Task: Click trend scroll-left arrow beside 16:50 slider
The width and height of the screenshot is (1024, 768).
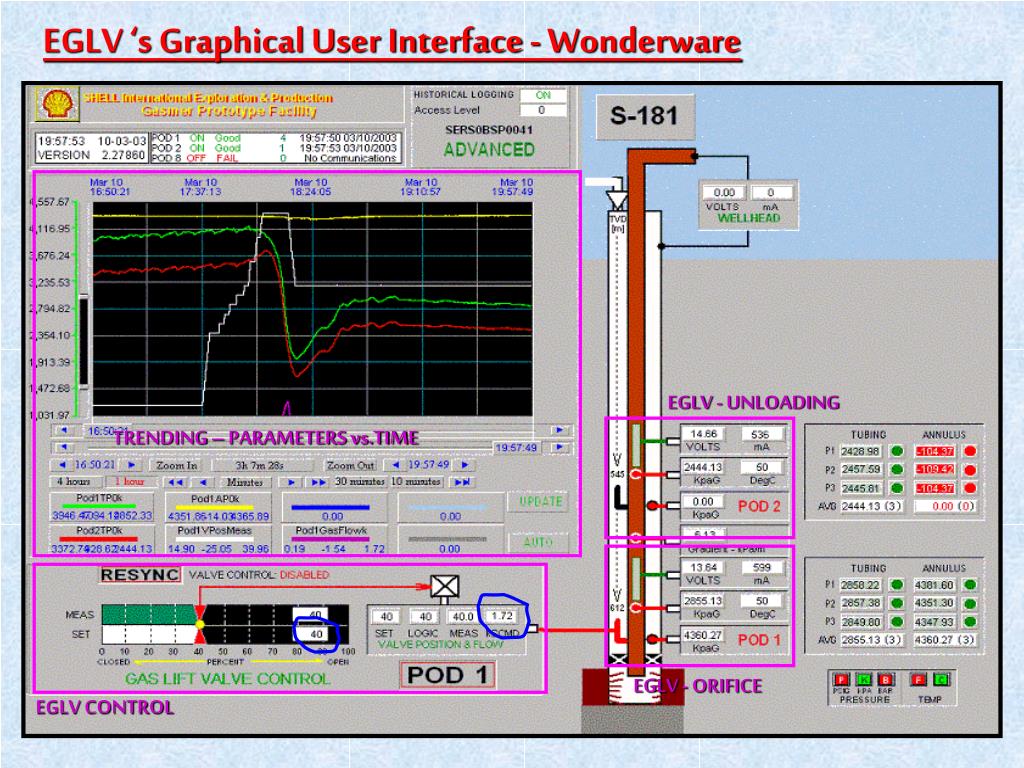Action: pyautogui.click(x=63, y=430)
